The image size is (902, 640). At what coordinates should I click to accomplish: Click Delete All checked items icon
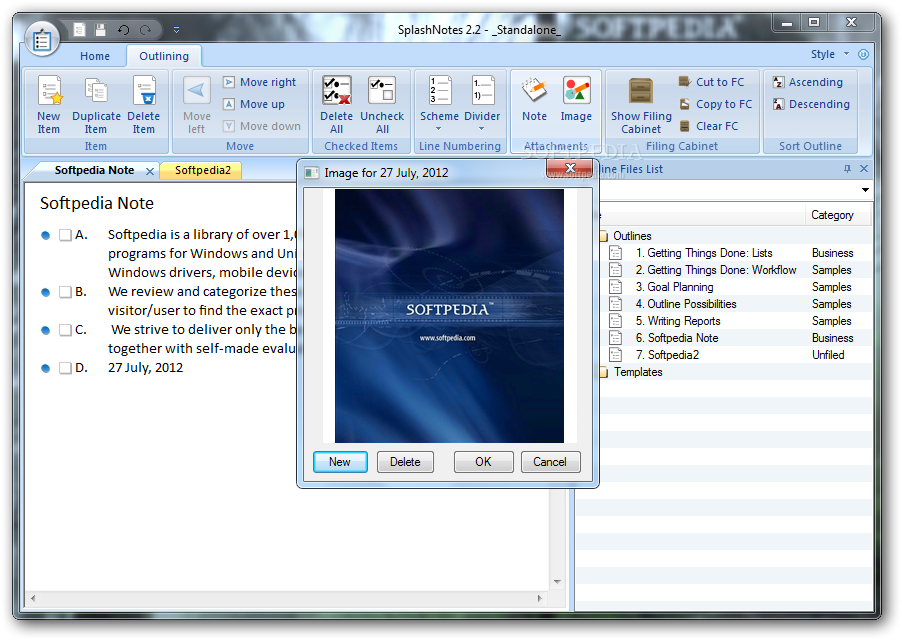coord(337,90)
